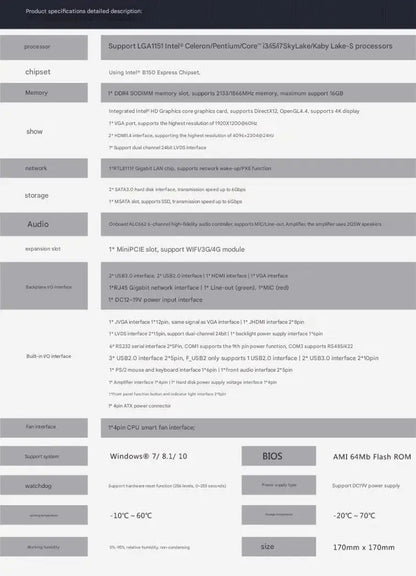Select the Fan interface label cell
This screenshot has height=576, width=416.
(44, 428)
